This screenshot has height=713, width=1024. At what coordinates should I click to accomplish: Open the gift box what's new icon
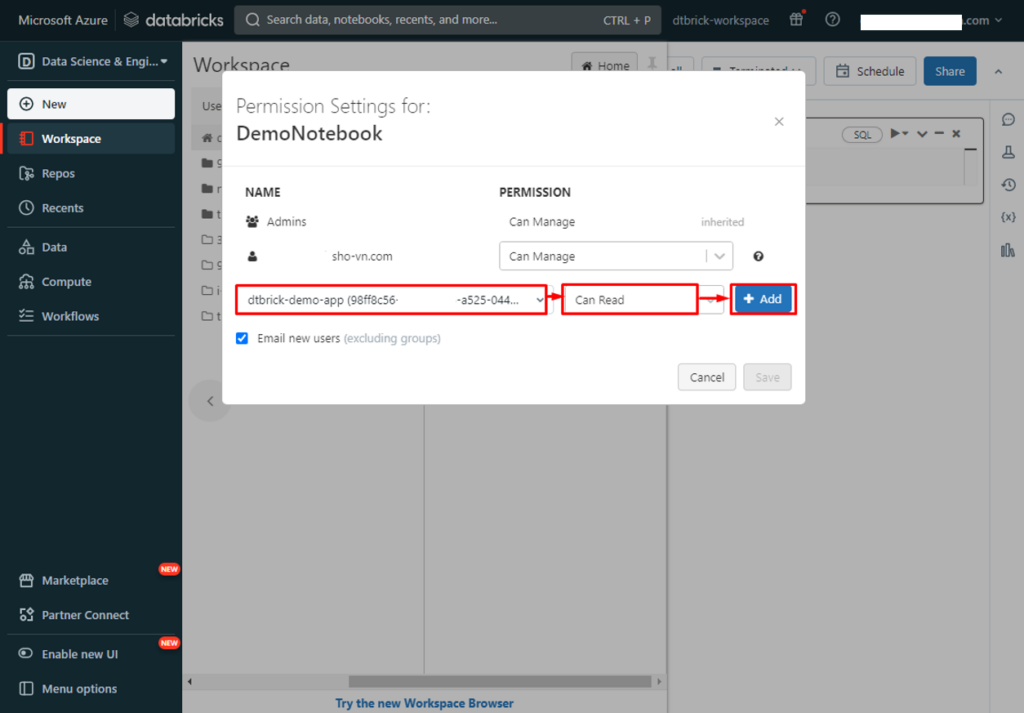click(x=796, y=20)
